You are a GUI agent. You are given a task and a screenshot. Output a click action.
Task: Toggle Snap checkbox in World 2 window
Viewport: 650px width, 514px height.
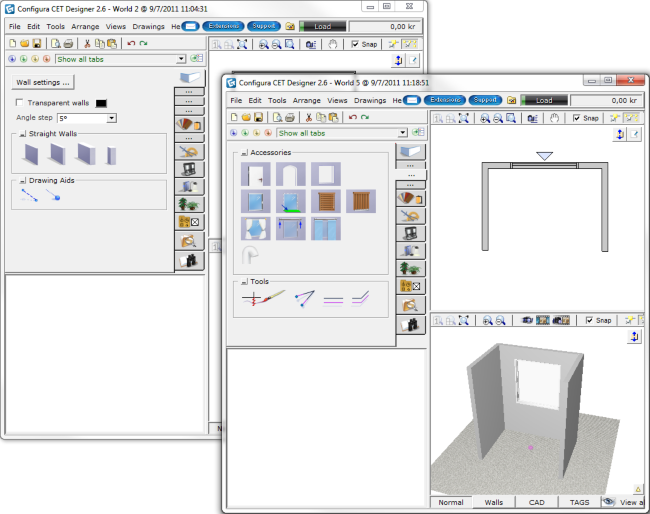click(x=355, y=44)
